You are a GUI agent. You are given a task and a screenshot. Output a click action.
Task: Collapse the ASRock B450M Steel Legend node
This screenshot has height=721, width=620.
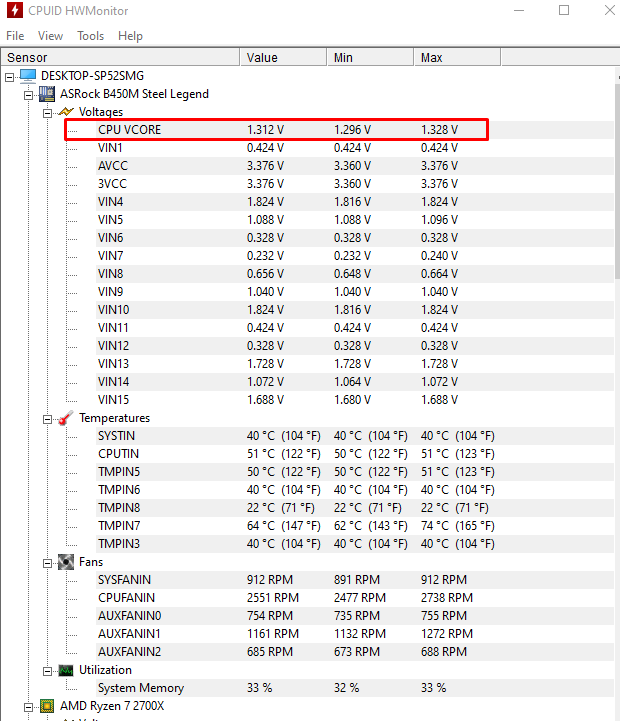(x=29, y=96)
